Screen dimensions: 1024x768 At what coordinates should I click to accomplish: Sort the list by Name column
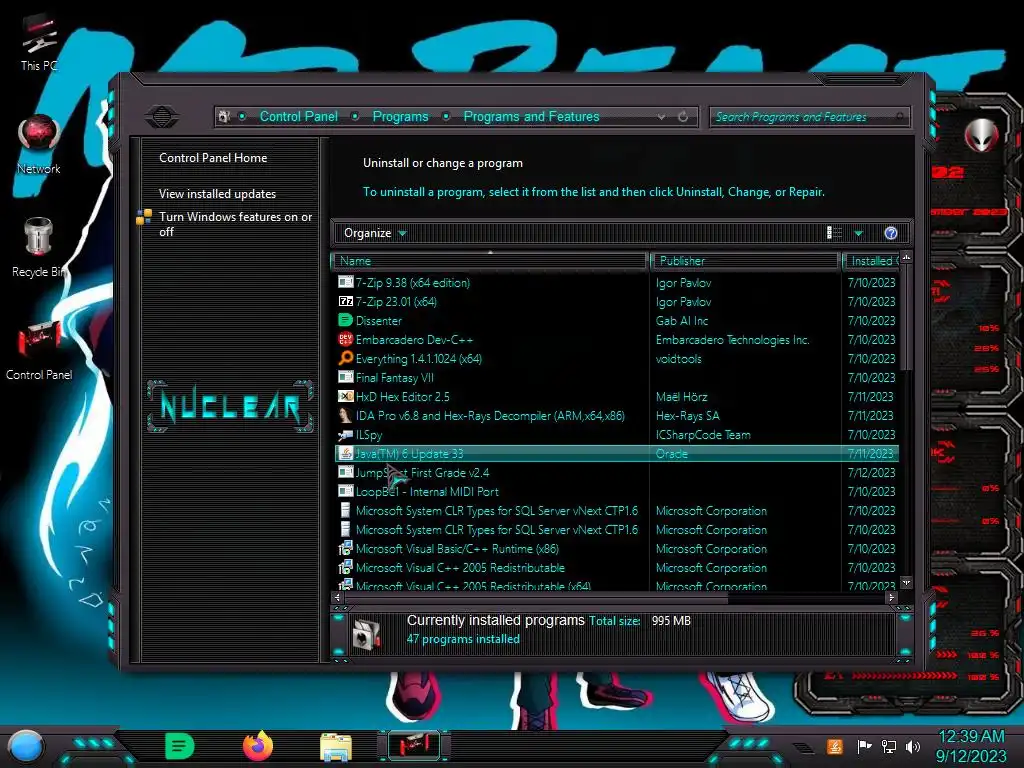click(490, 261)
